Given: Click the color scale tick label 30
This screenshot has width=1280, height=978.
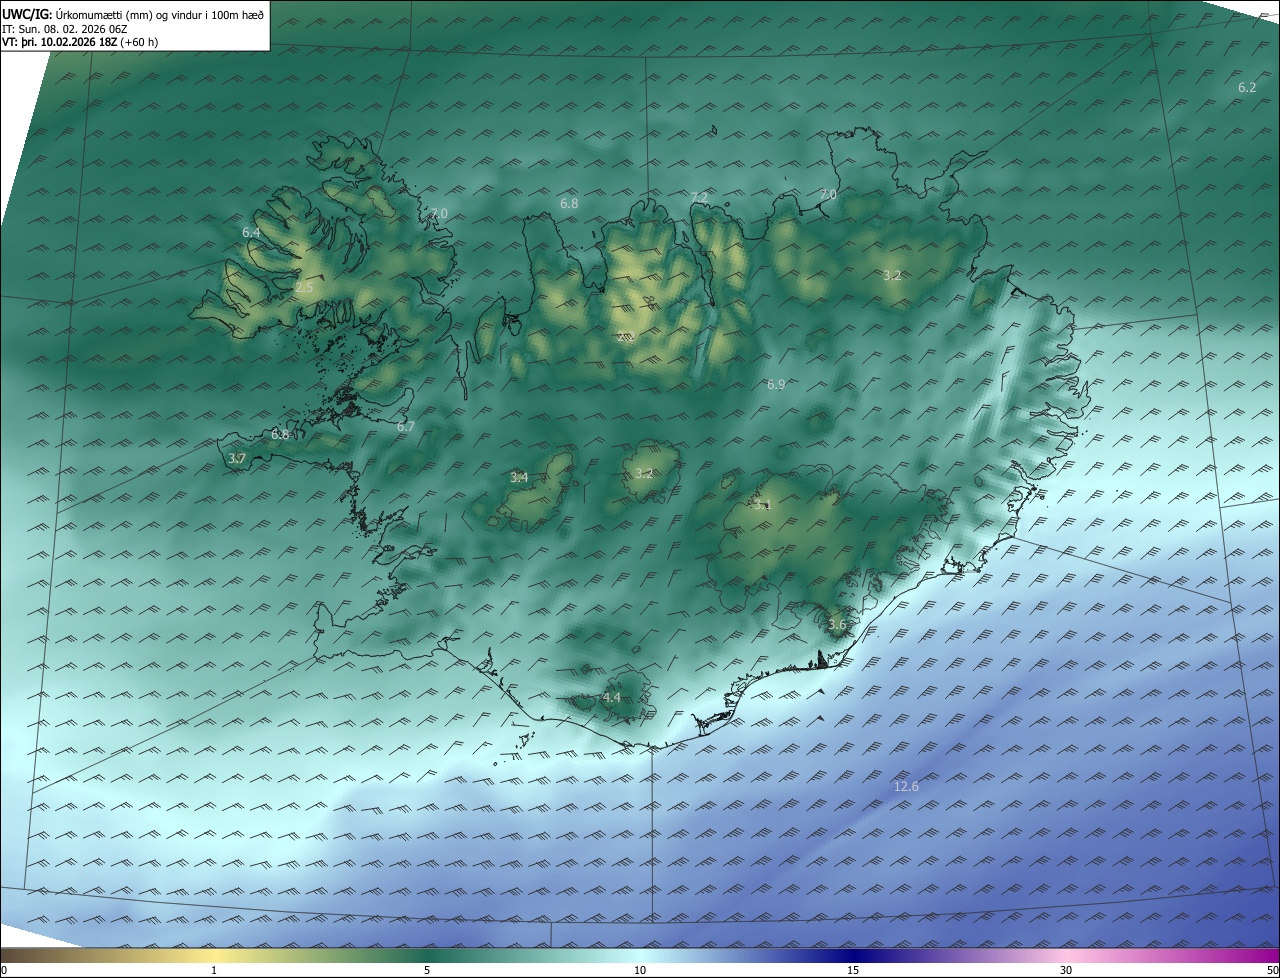Looking at the screenshot, I should [x=1066, y=971].
